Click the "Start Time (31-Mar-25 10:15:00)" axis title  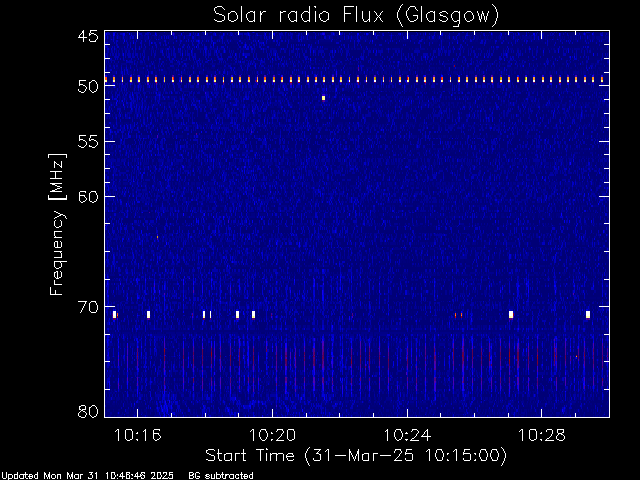(x=356, y=456)
